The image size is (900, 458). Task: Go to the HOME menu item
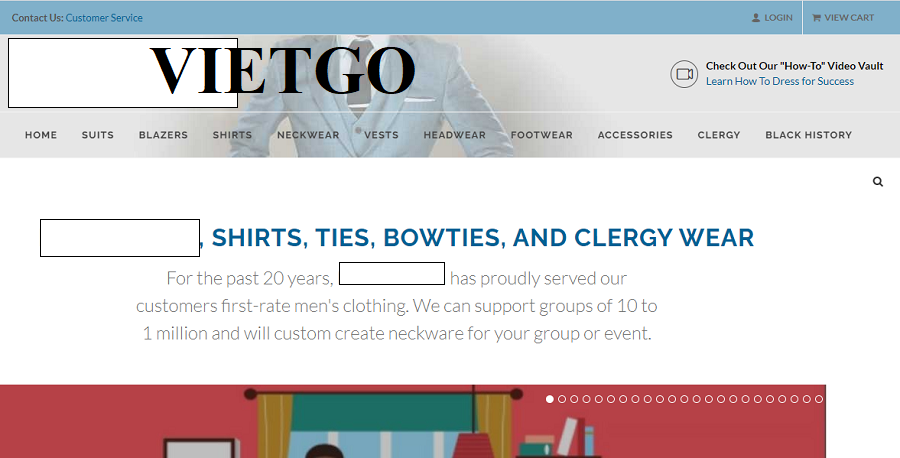[41, 135]
